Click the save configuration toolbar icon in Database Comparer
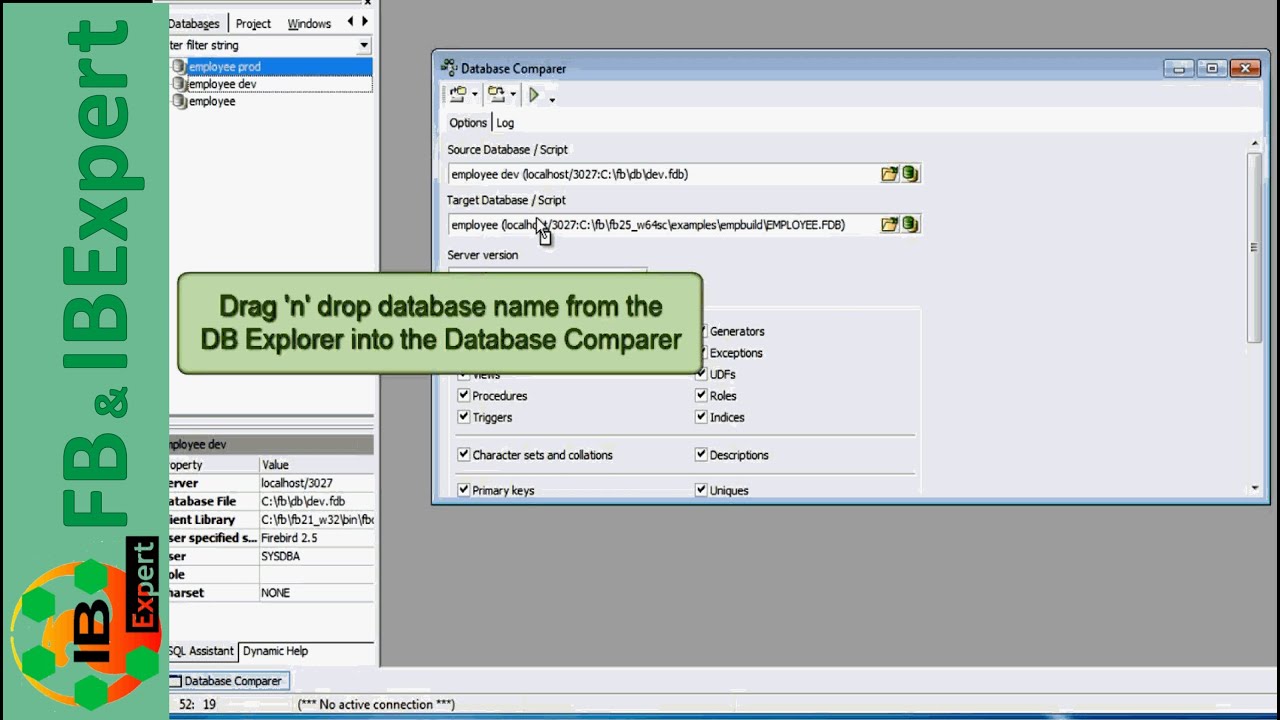The width and height of the screenshot is (1280, 720). [x=496, y=95]
